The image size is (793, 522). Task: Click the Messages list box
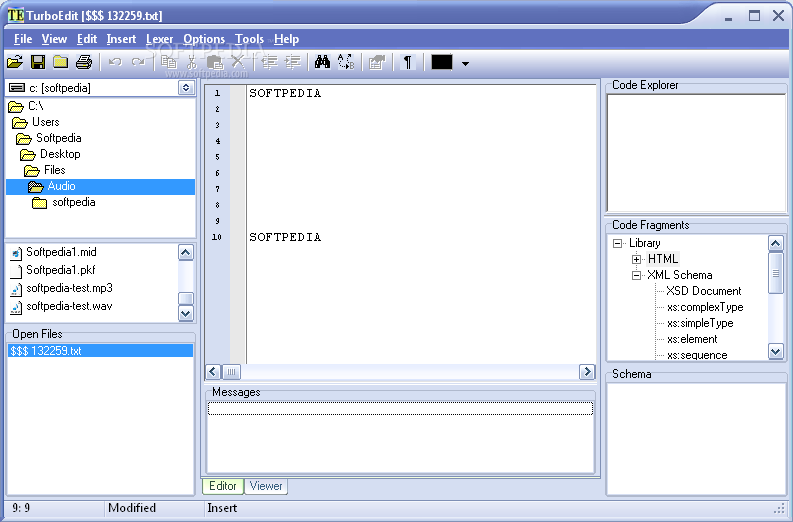coord(400,437)
